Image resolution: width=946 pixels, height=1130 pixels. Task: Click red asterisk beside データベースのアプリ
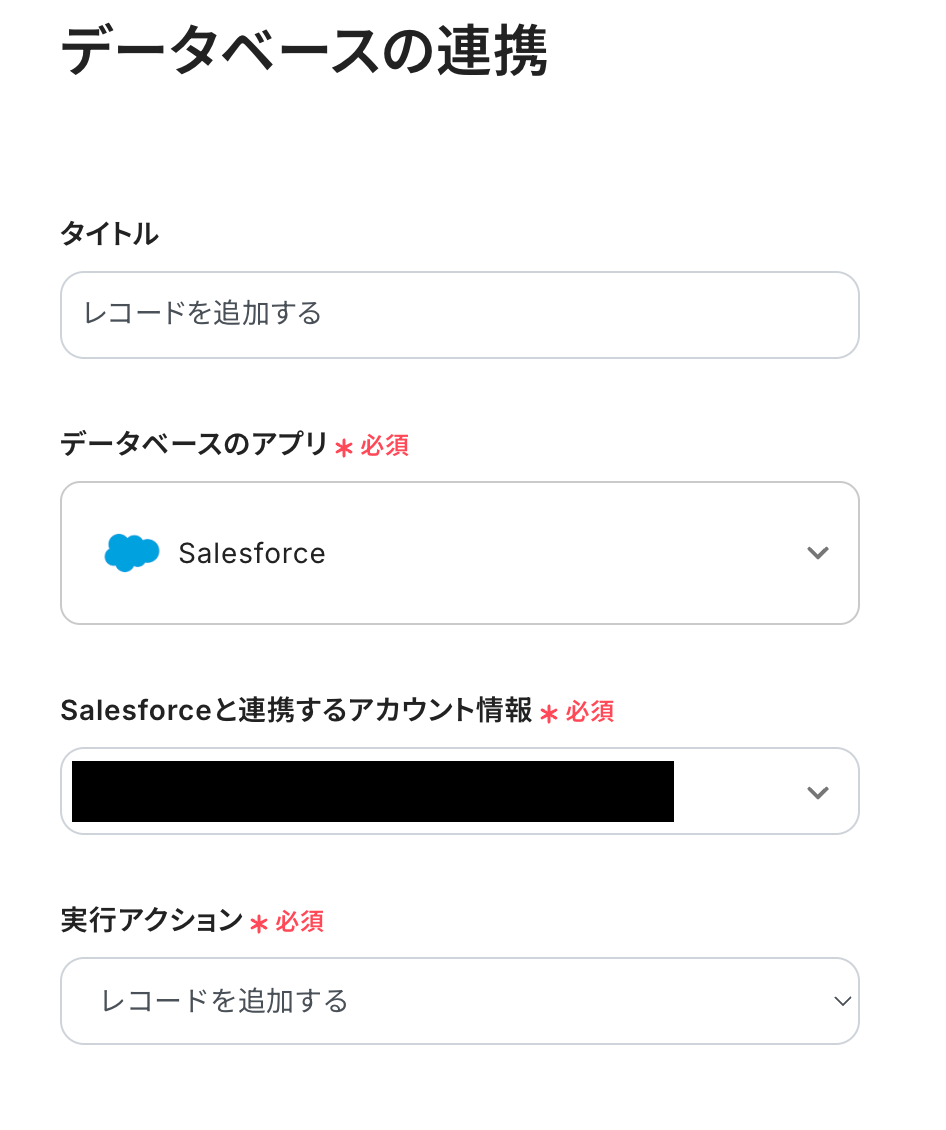point(344,448)
